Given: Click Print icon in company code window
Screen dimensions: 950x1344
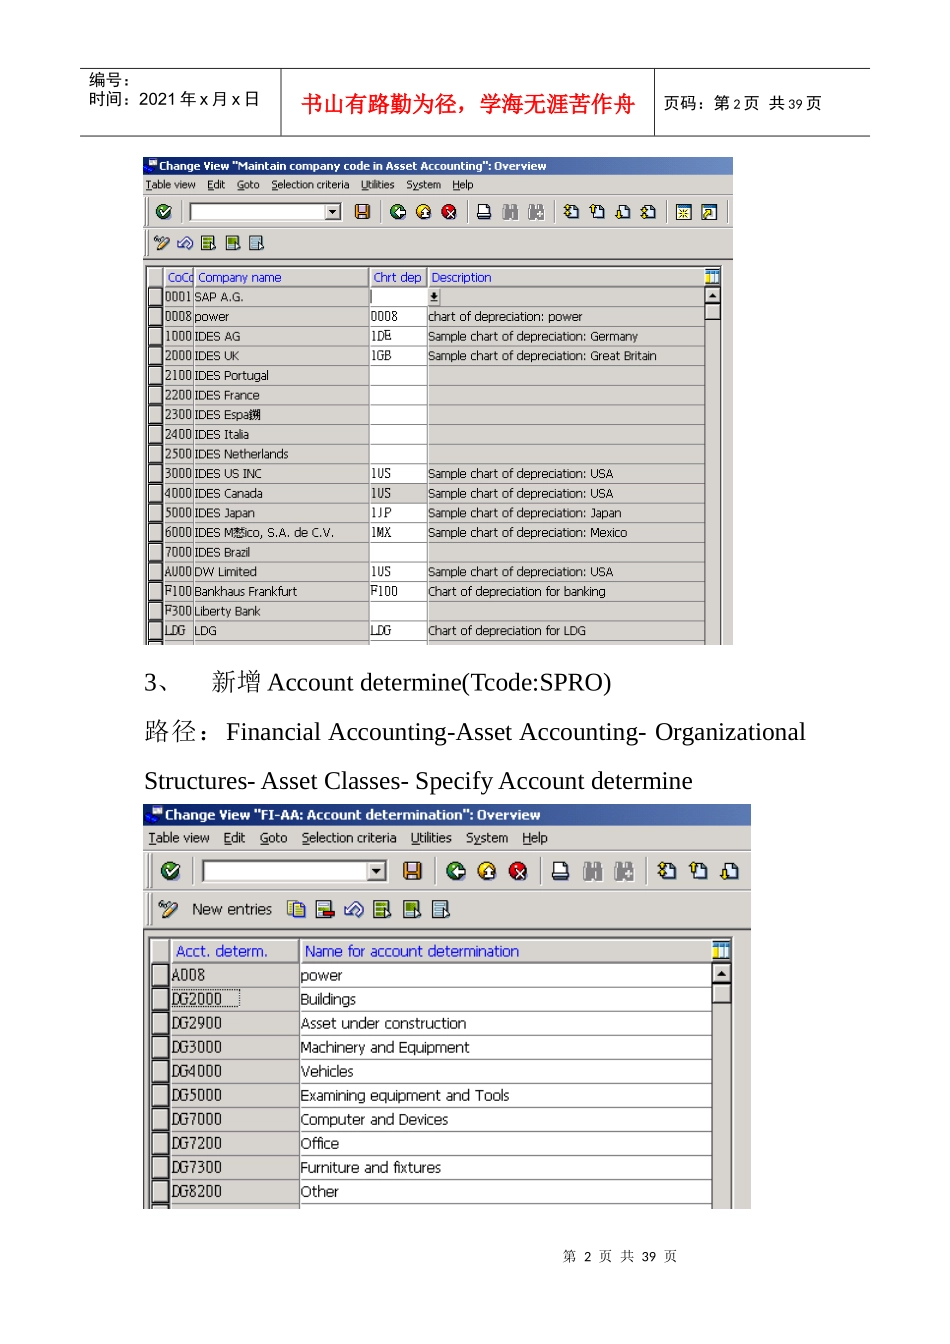Looking at the screenshot, I should coord(484,212).
